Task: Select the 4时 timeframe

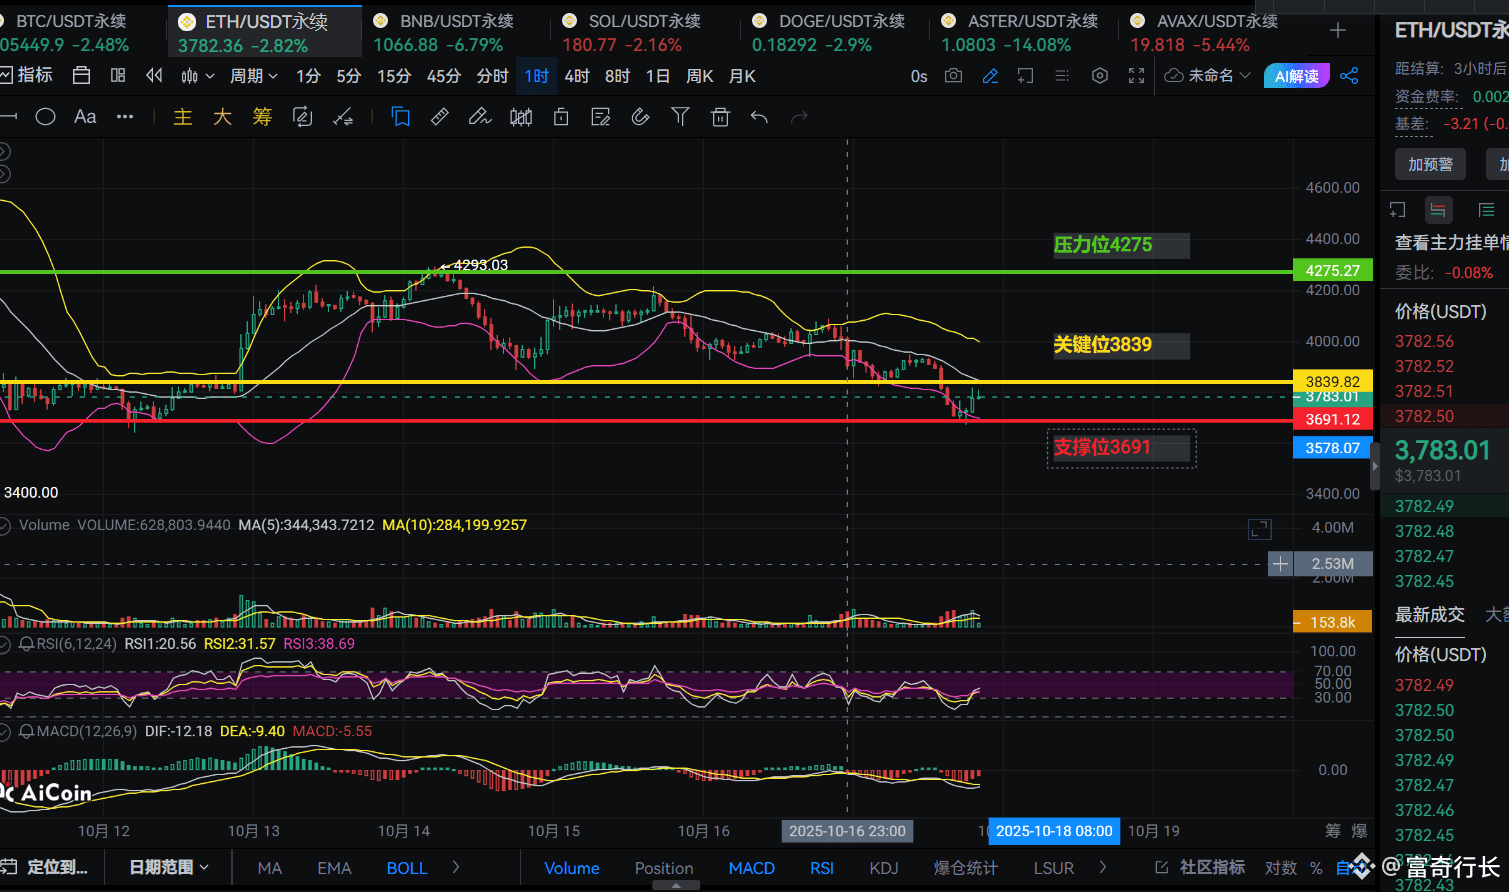Action: click(577, 76)
